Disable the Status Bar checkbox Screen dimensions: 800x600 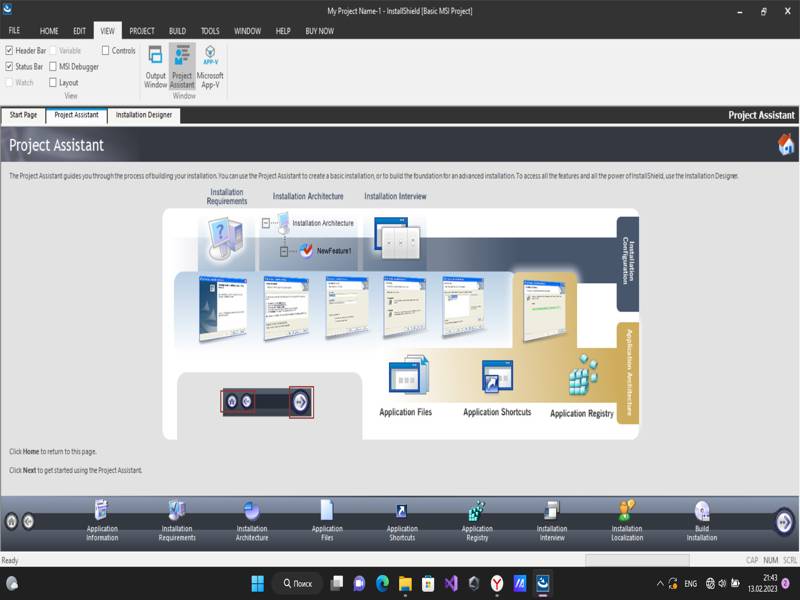pos(10,67)
